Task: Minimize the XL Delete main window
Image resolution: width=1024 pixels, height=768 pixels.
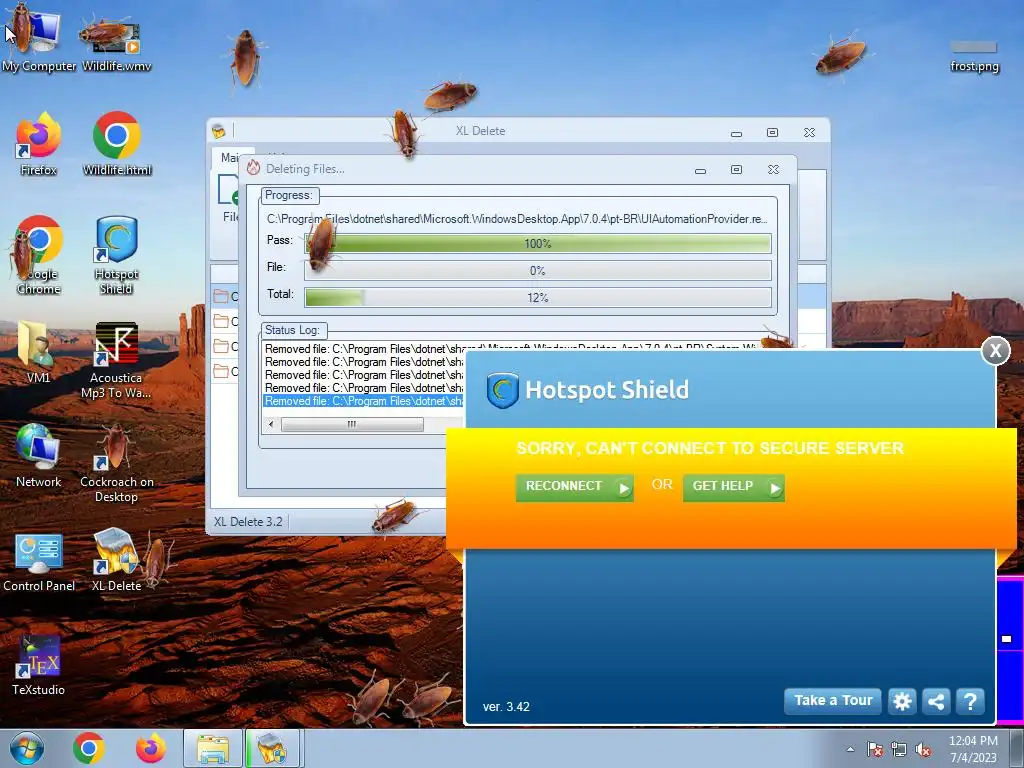Action: click(736, 133)
